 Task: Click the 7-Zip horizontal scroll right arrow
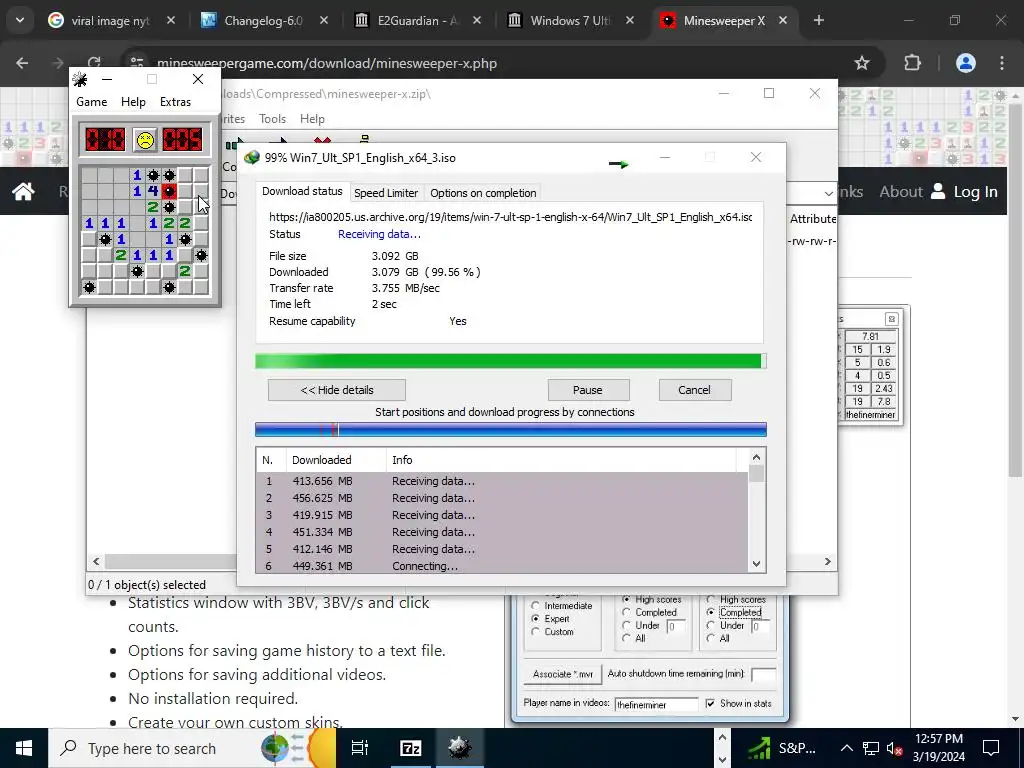(x=828, y=561)
